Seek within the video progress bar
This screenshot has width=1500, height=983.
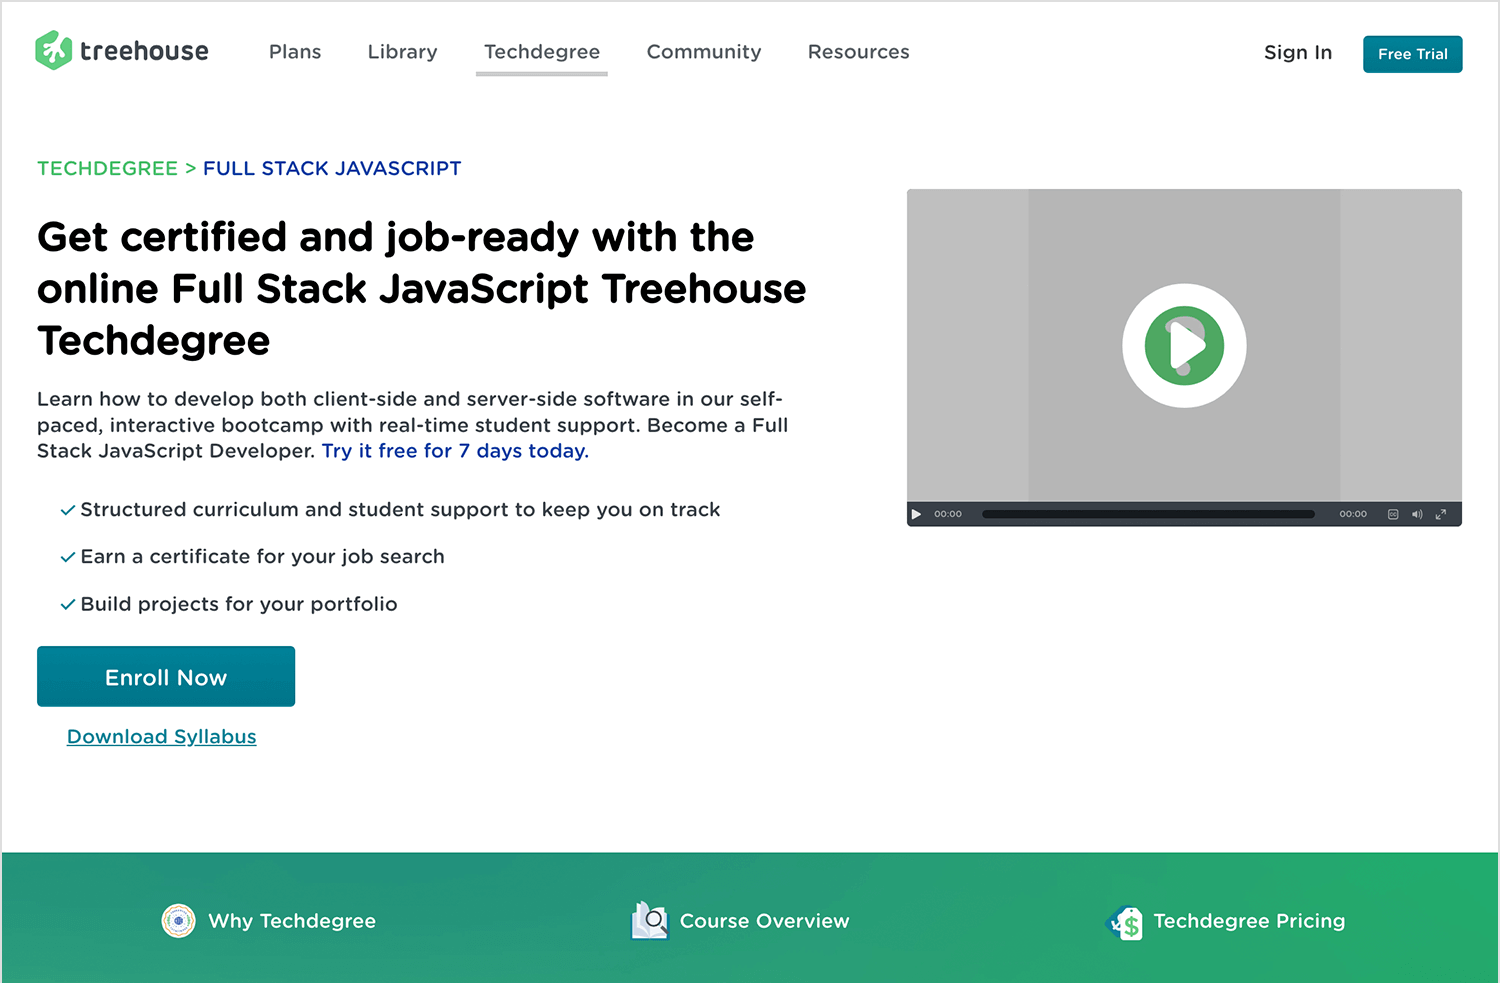[x=1148, y=514]
